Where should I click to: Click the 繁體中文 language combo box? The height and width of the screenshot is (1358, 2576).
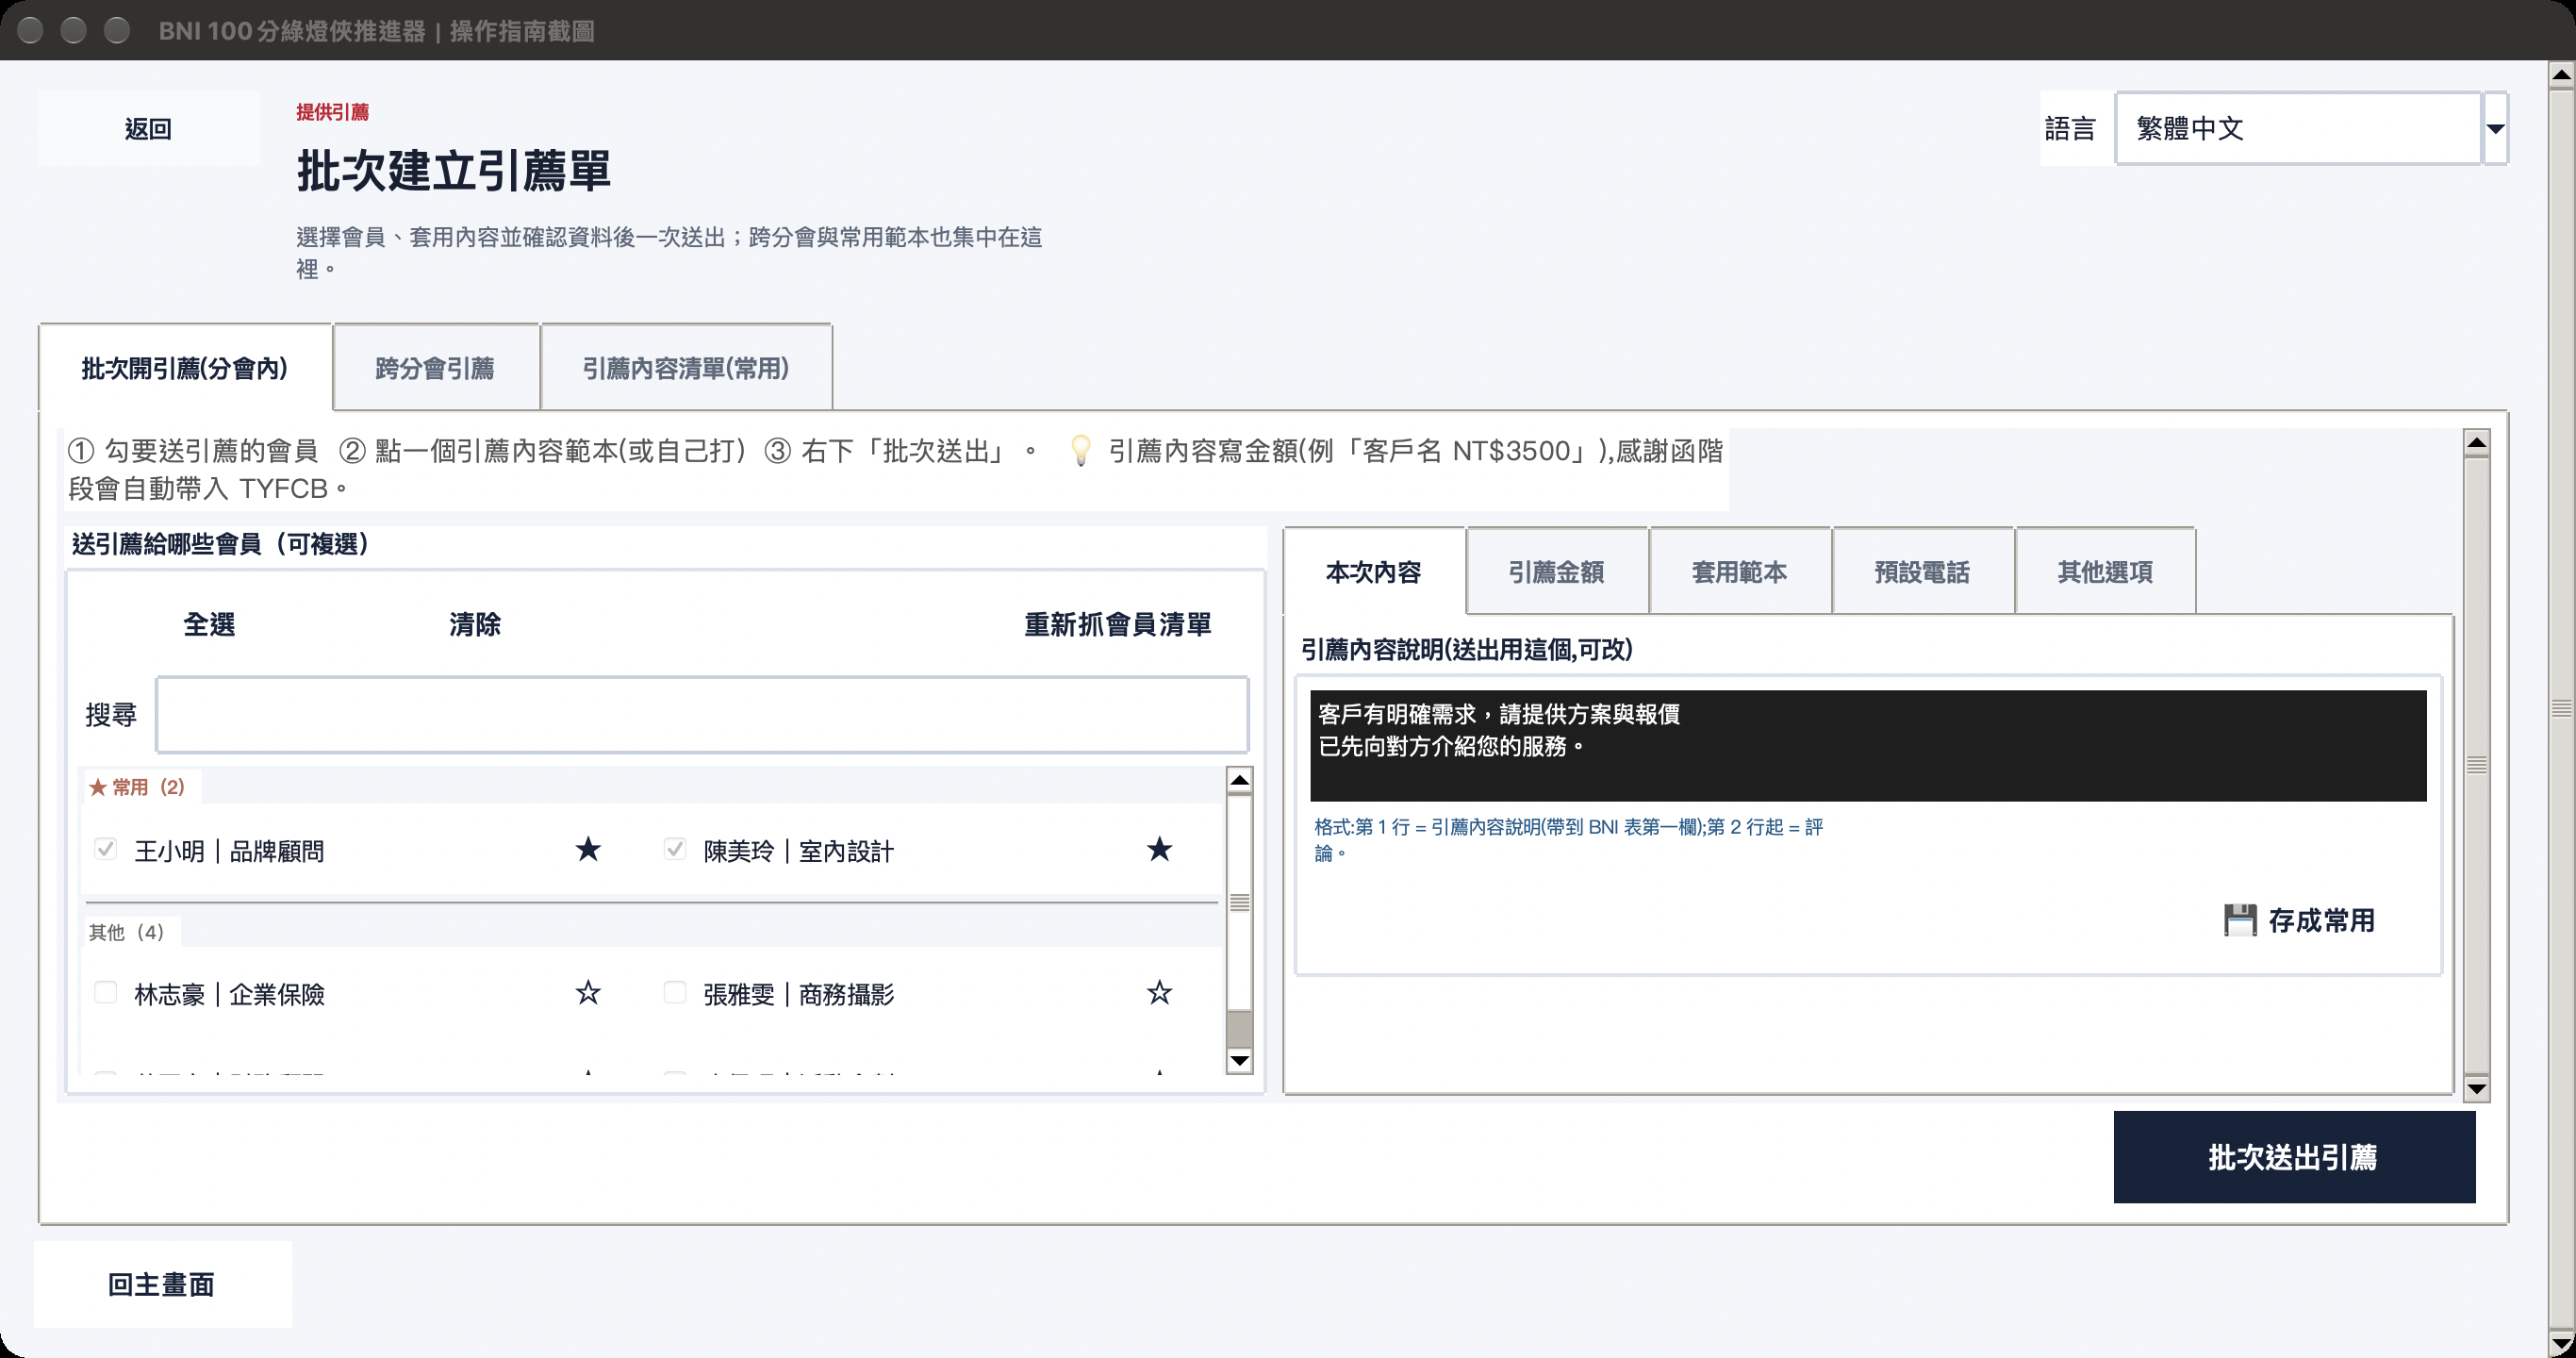pos(2298,128)
